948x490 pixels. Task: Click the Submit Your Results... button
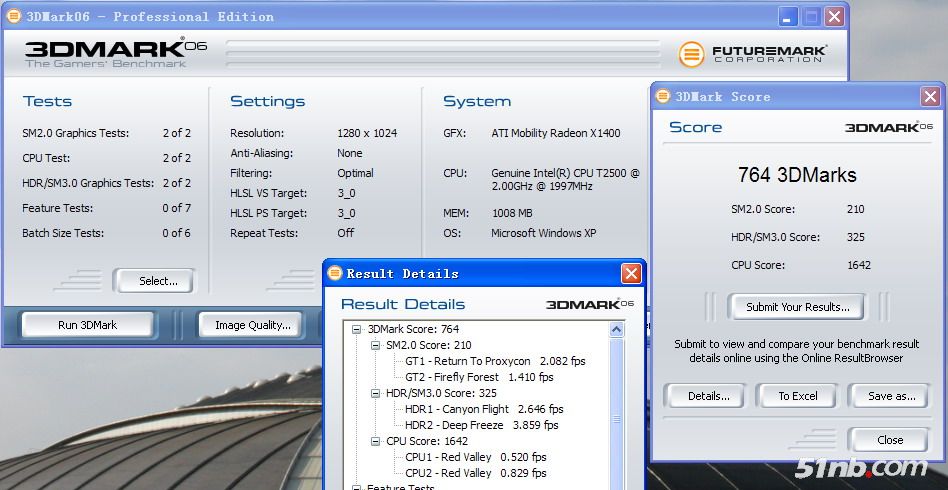click(x=797, y=307)
